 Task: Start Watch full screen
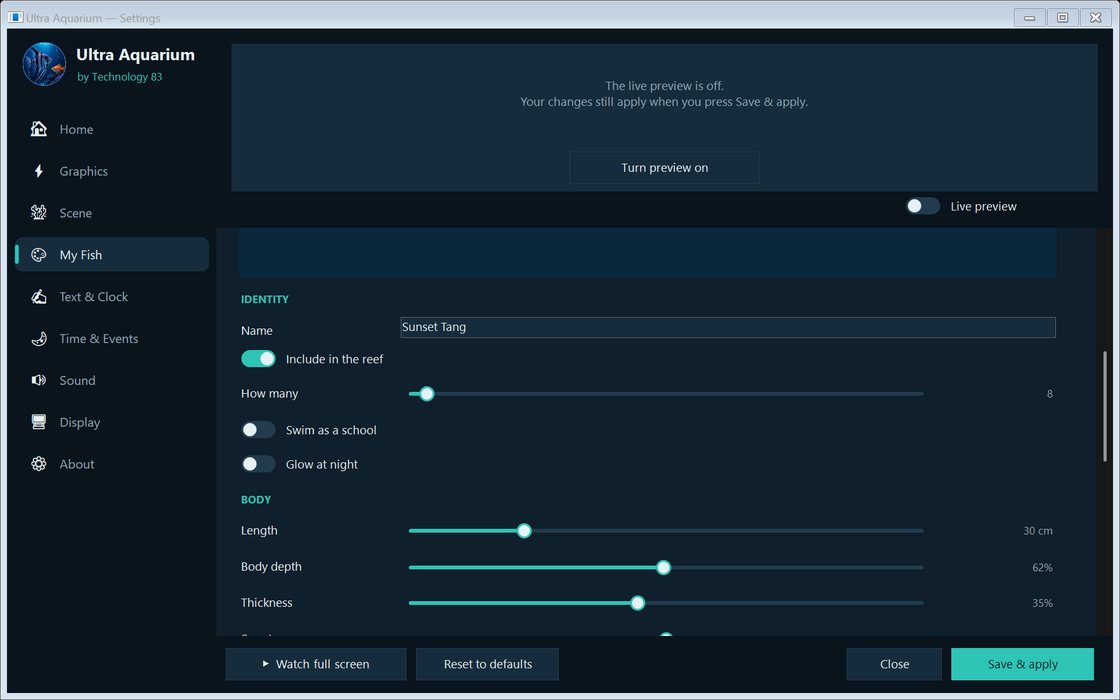[x=316, y=664]
